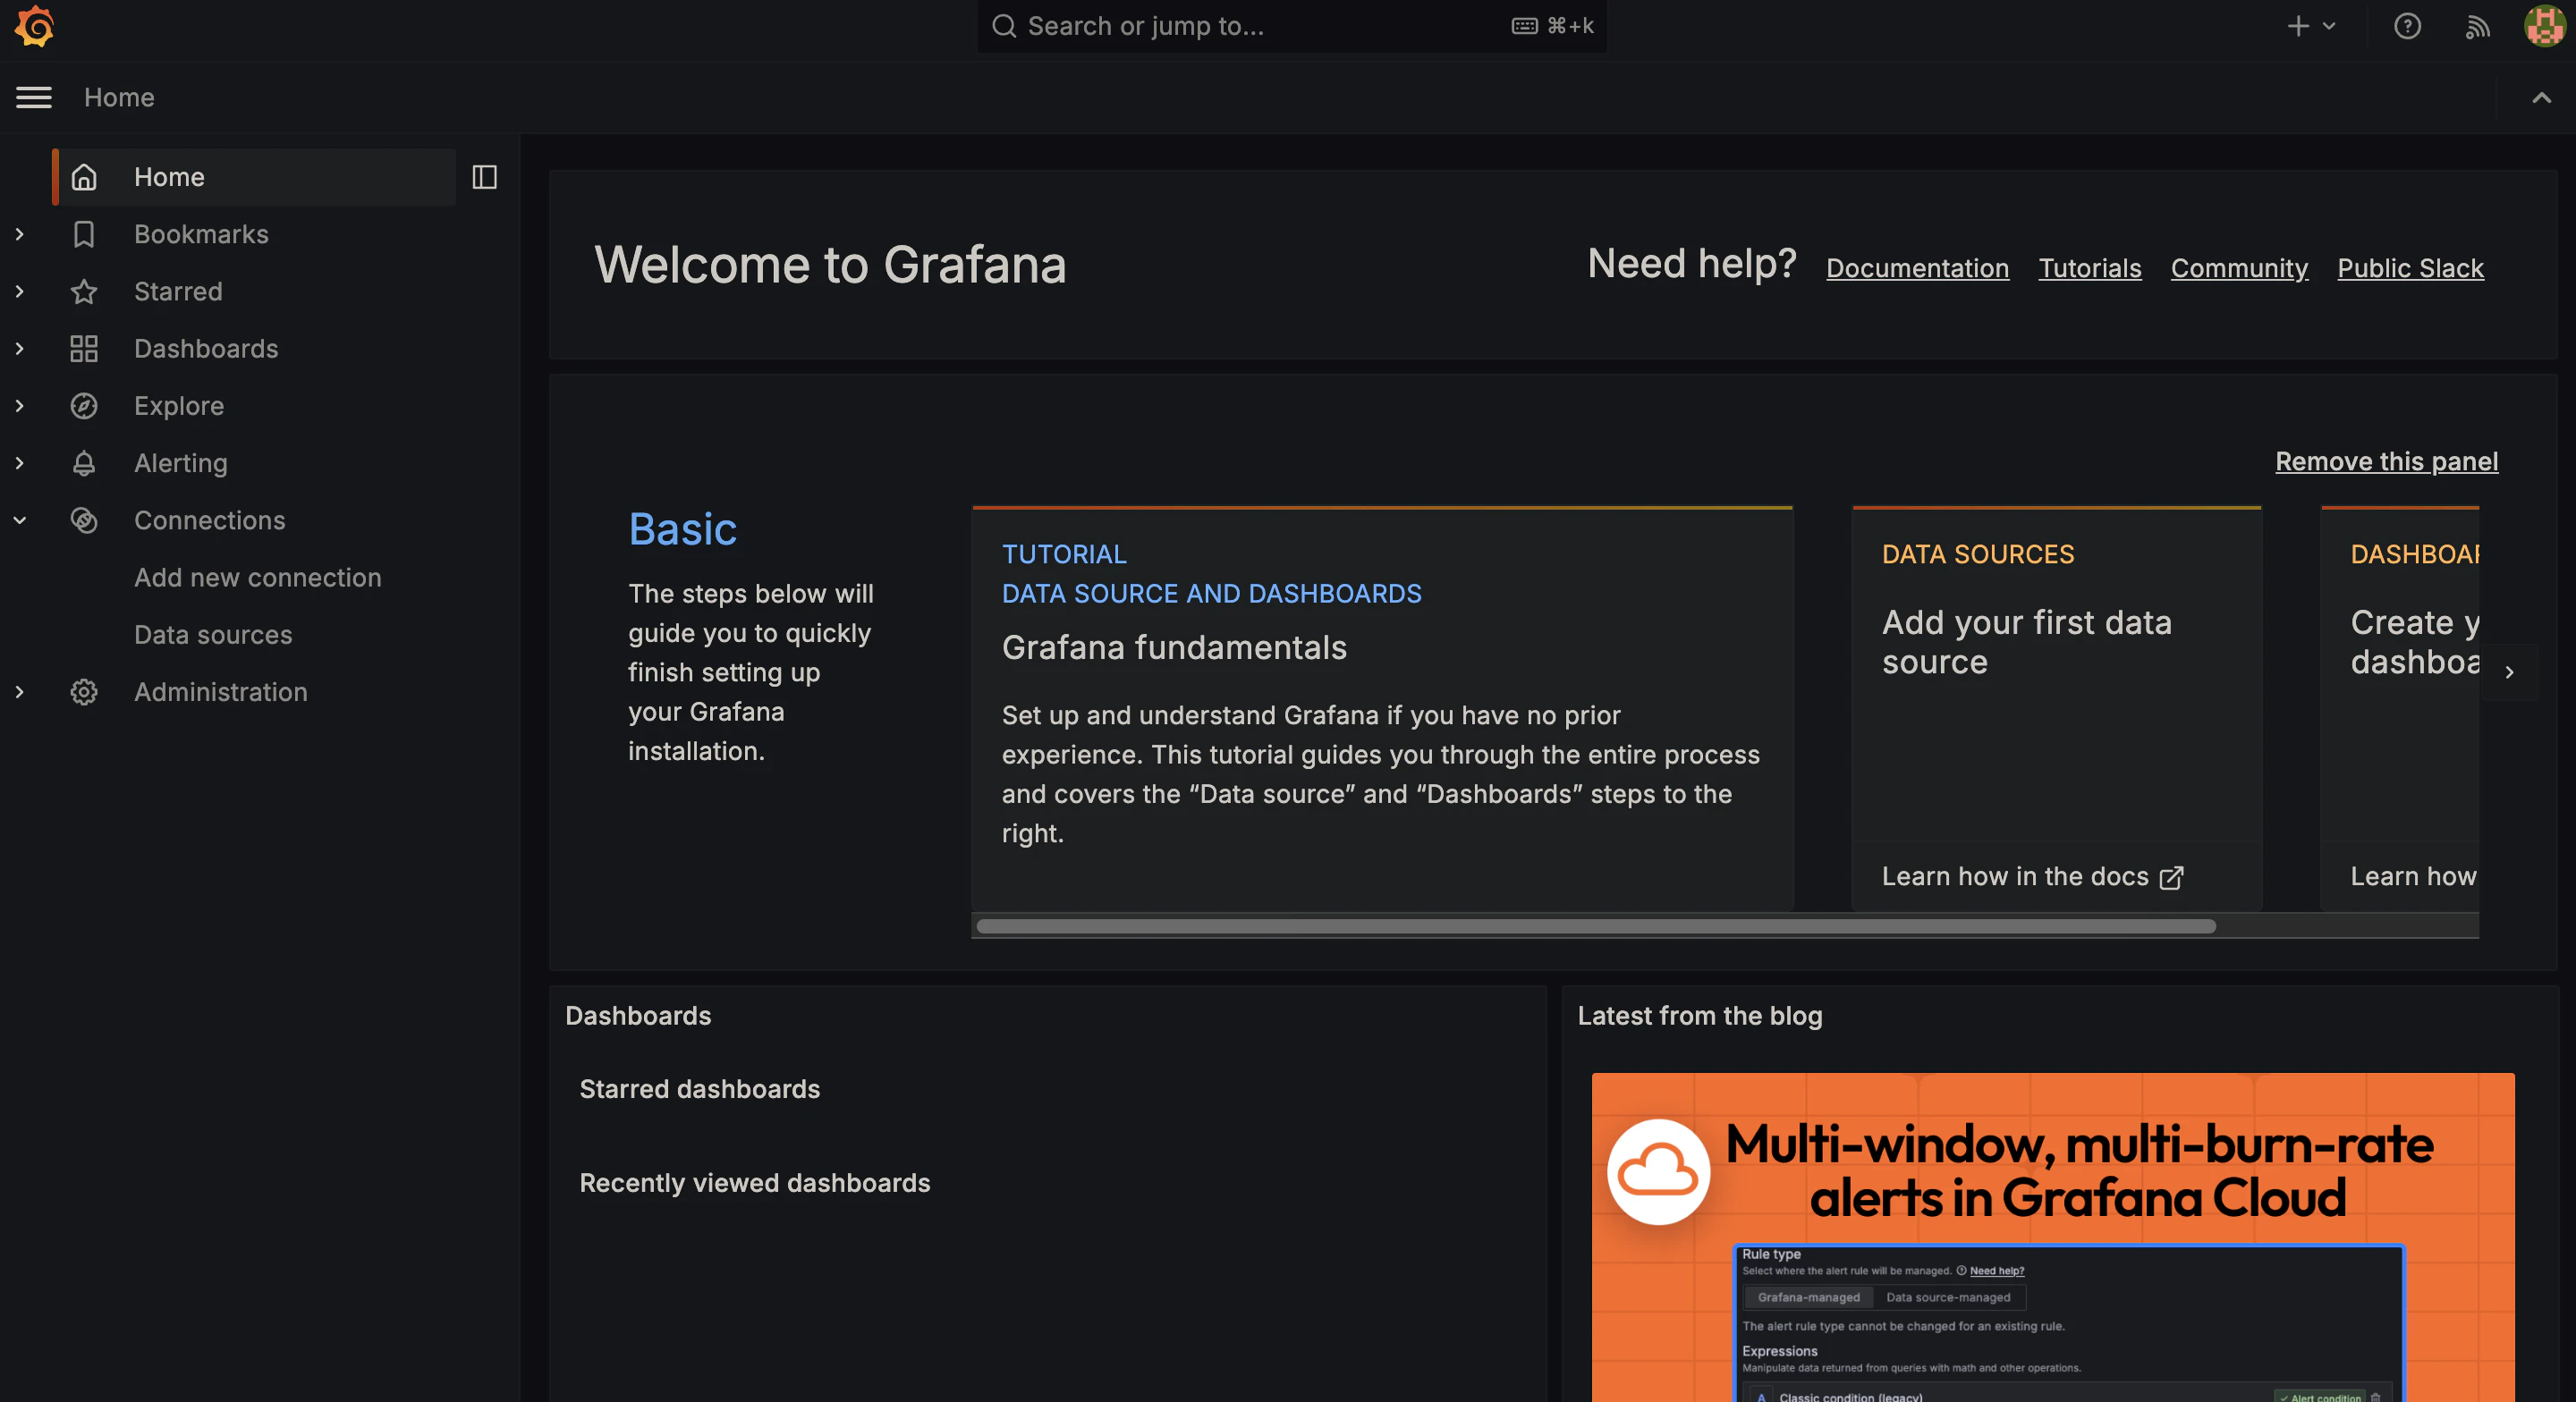Click the Basic heading text
The height and width of the screenshot is (1402, 2576).
pos(682,529)
